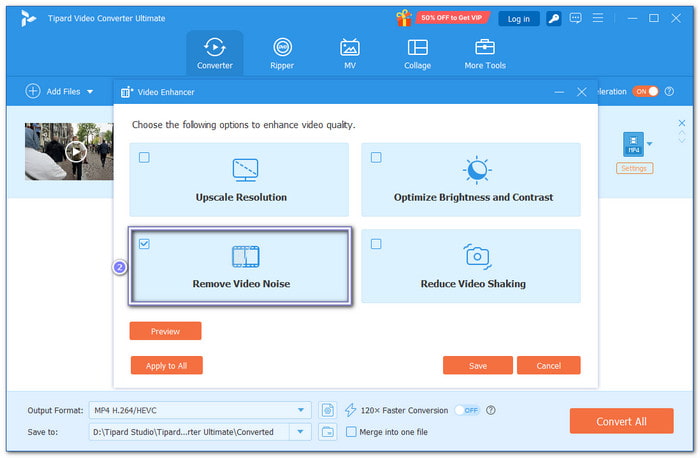Play the video thumbnail preview

pyautogui.click(x=76, y=152)
